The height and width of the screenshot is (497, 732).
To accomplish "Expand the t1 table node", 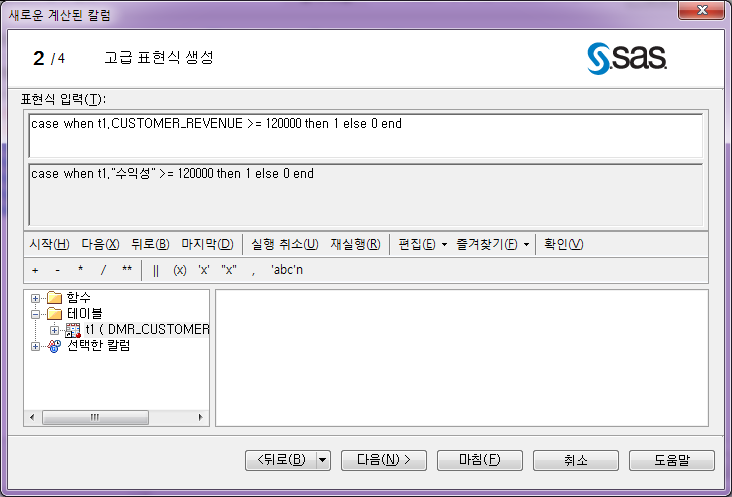I will click(x=54, y=330).
